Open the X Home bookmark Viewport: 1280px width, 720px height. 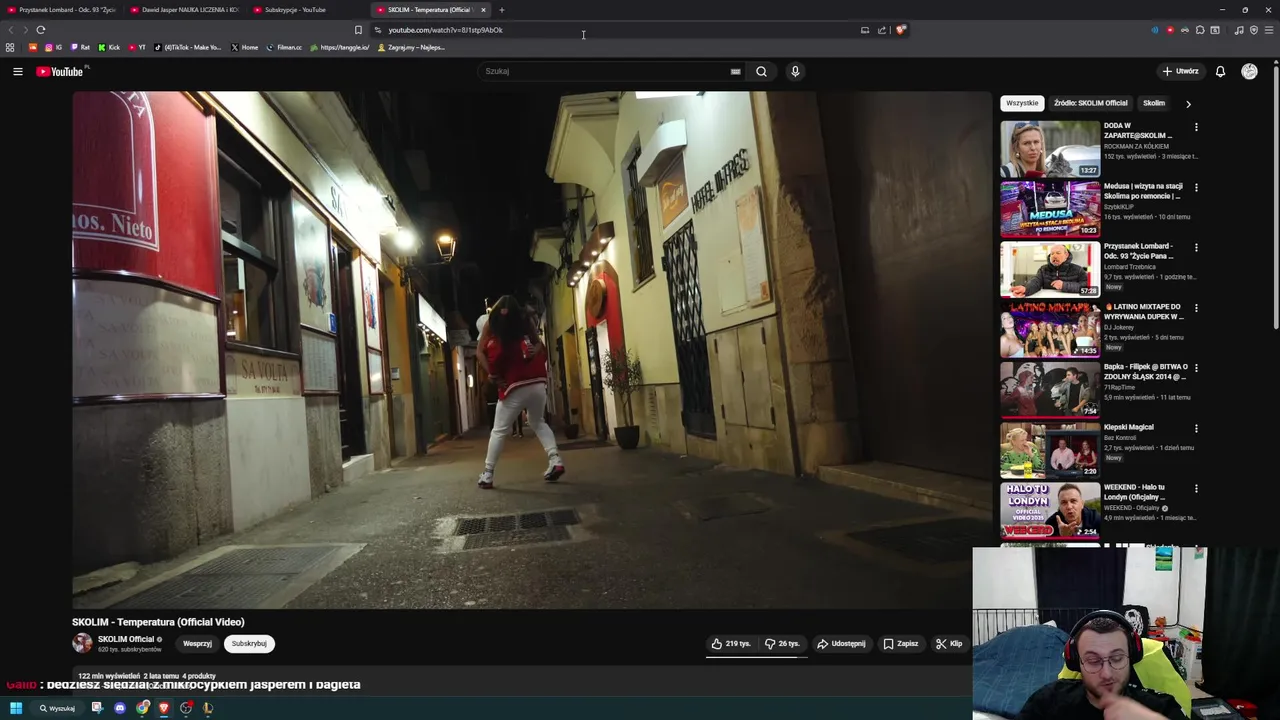tap(244, 47)
